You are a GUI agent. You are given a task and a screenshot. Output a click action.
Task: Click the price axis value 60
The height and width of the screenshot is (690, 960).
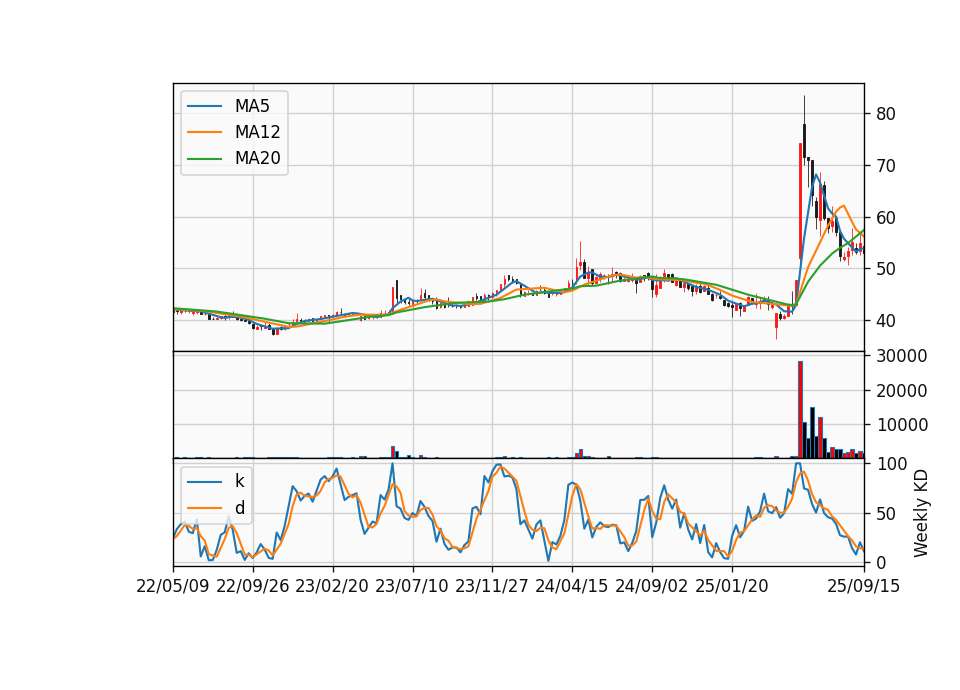pos(885,218)
